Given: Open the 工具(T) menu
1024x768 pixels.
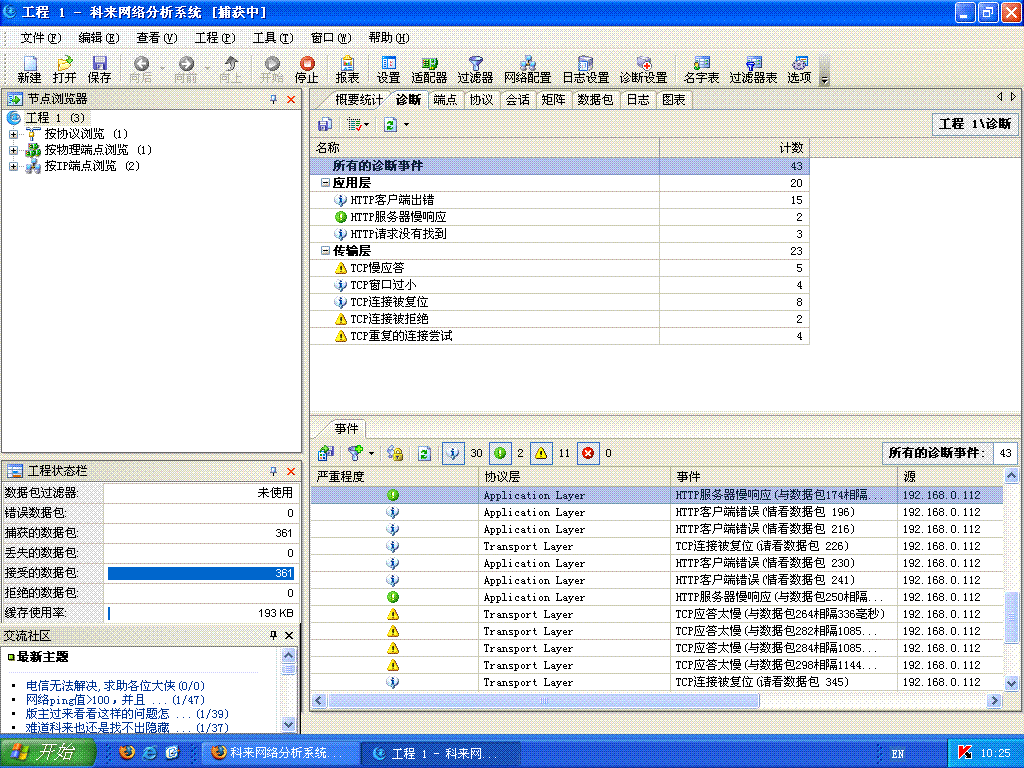Looking at the screenshot, I should click(x=272, y=38).
